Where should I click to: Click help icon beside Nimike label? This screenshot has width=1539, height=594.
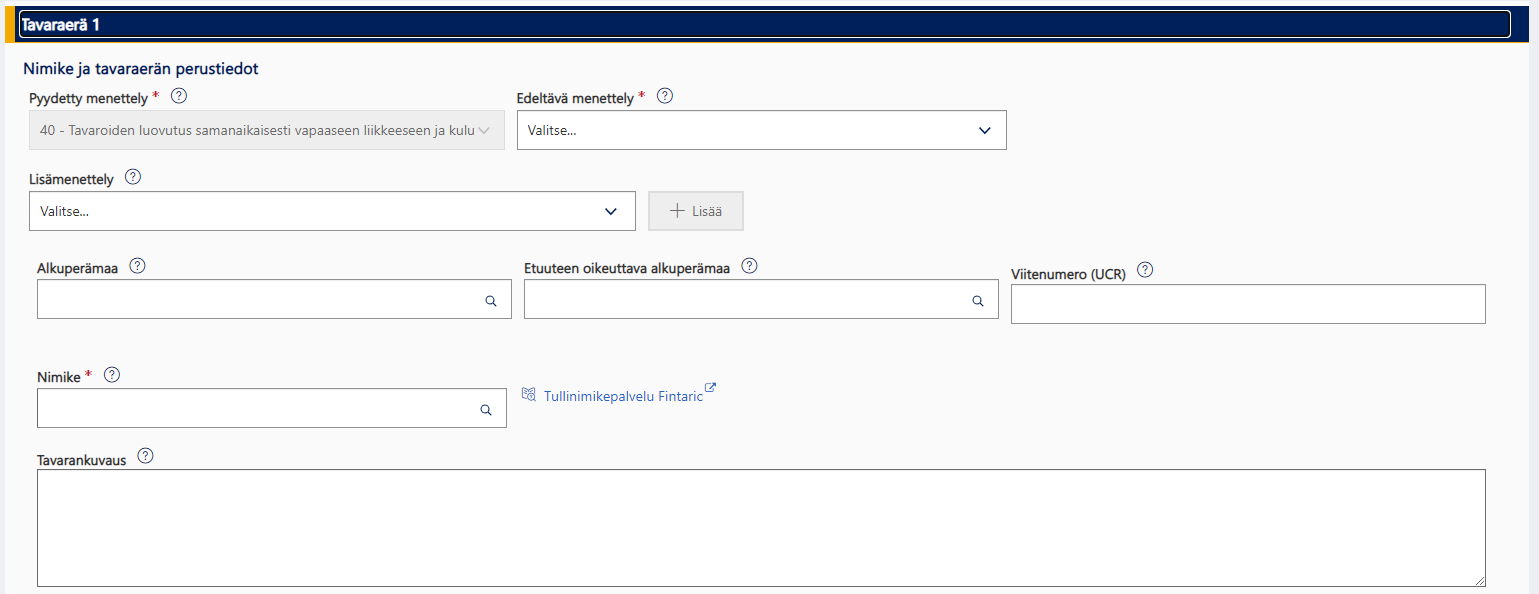click(112, 374)
